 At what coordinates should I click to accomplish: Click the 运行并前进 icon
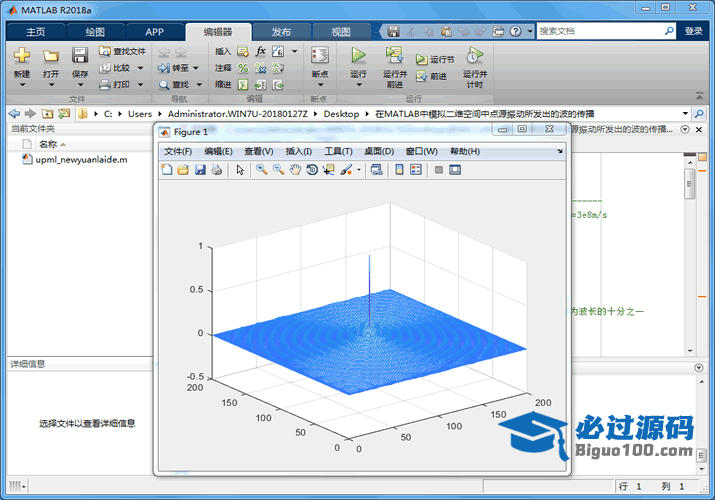[394, 55]
